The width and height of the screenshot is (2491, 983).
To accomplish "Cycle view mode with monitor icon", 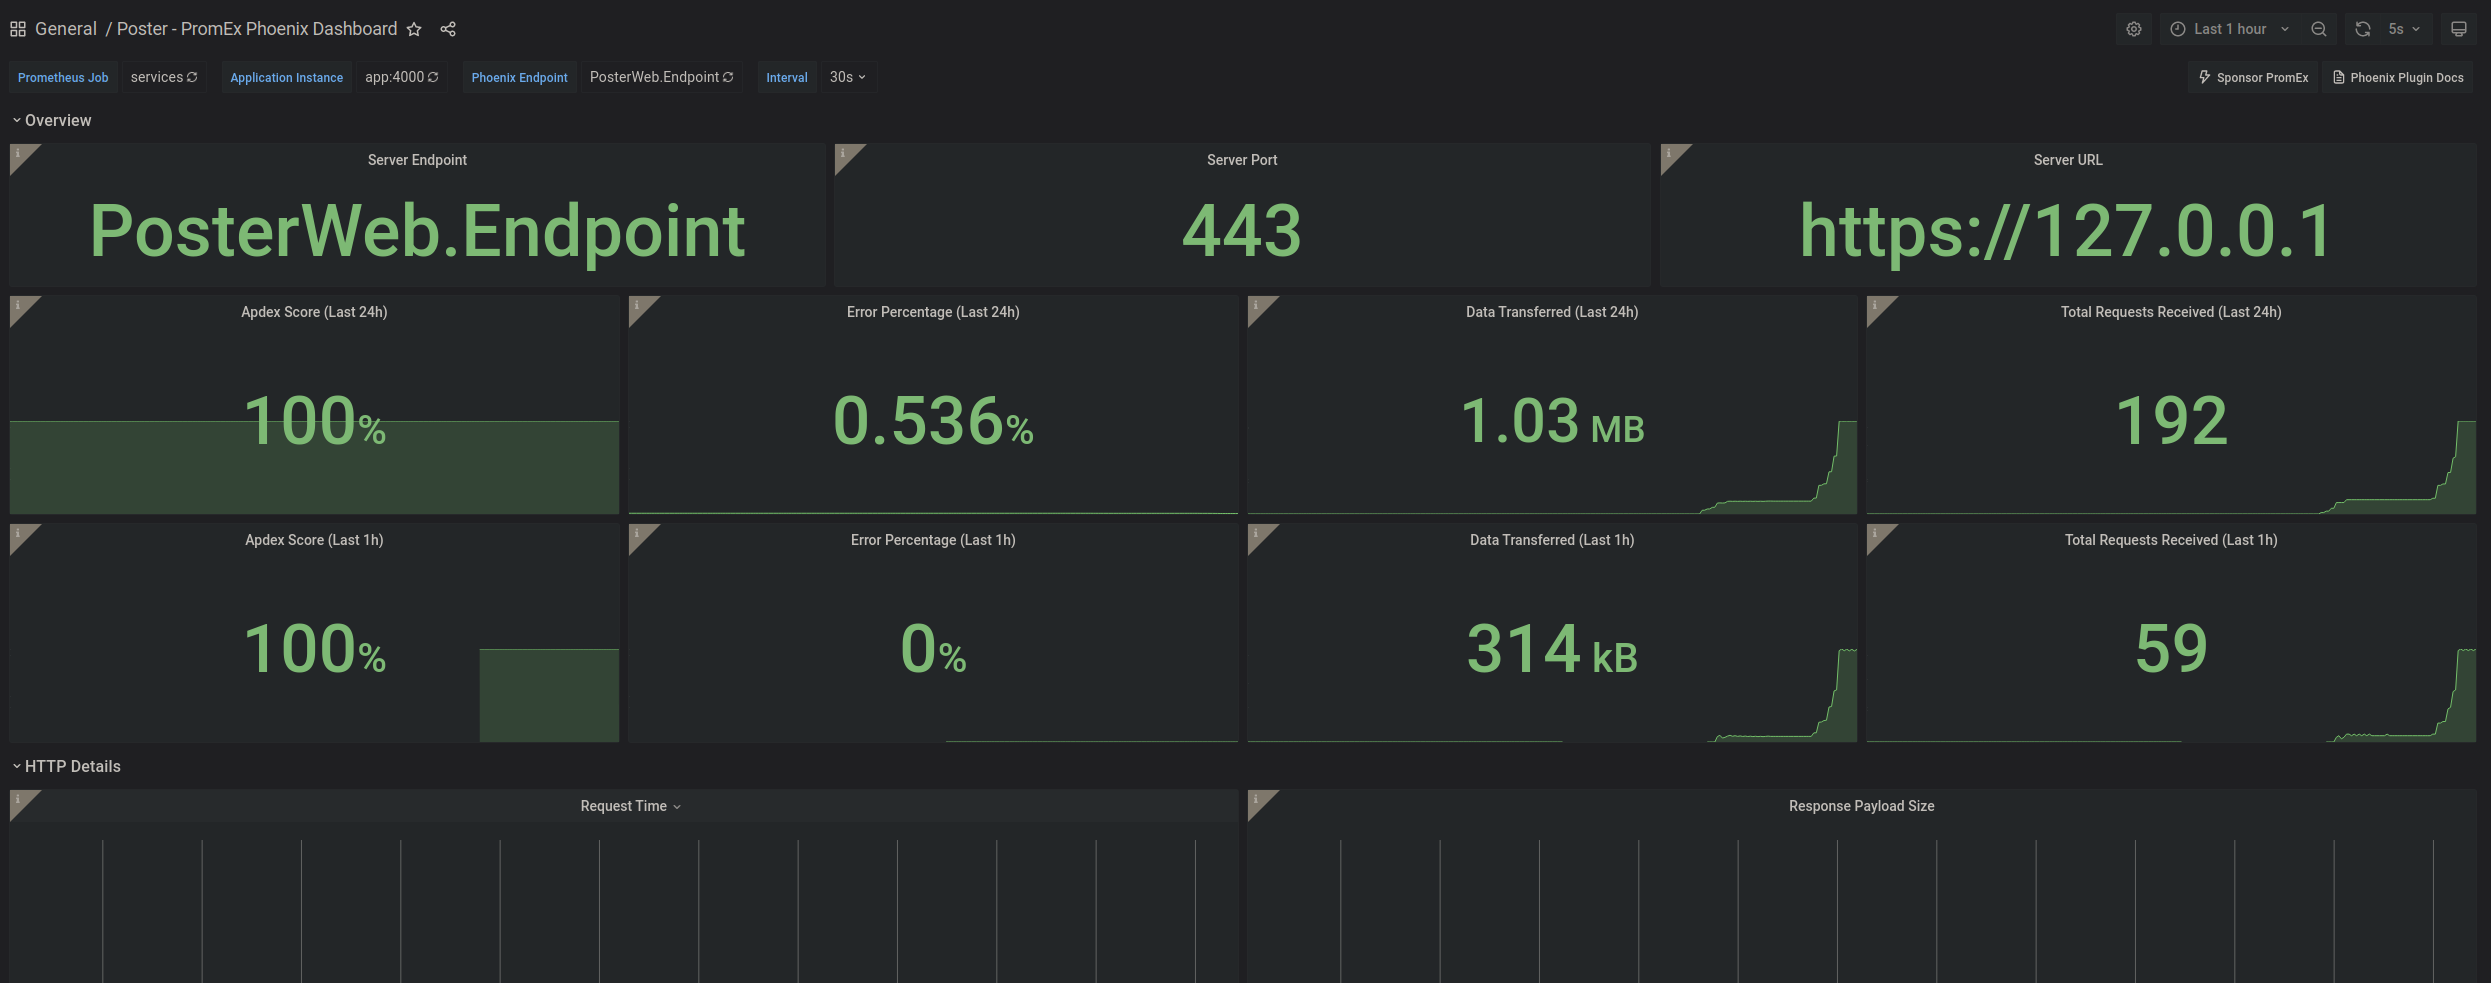I will tap(2459, 29).
